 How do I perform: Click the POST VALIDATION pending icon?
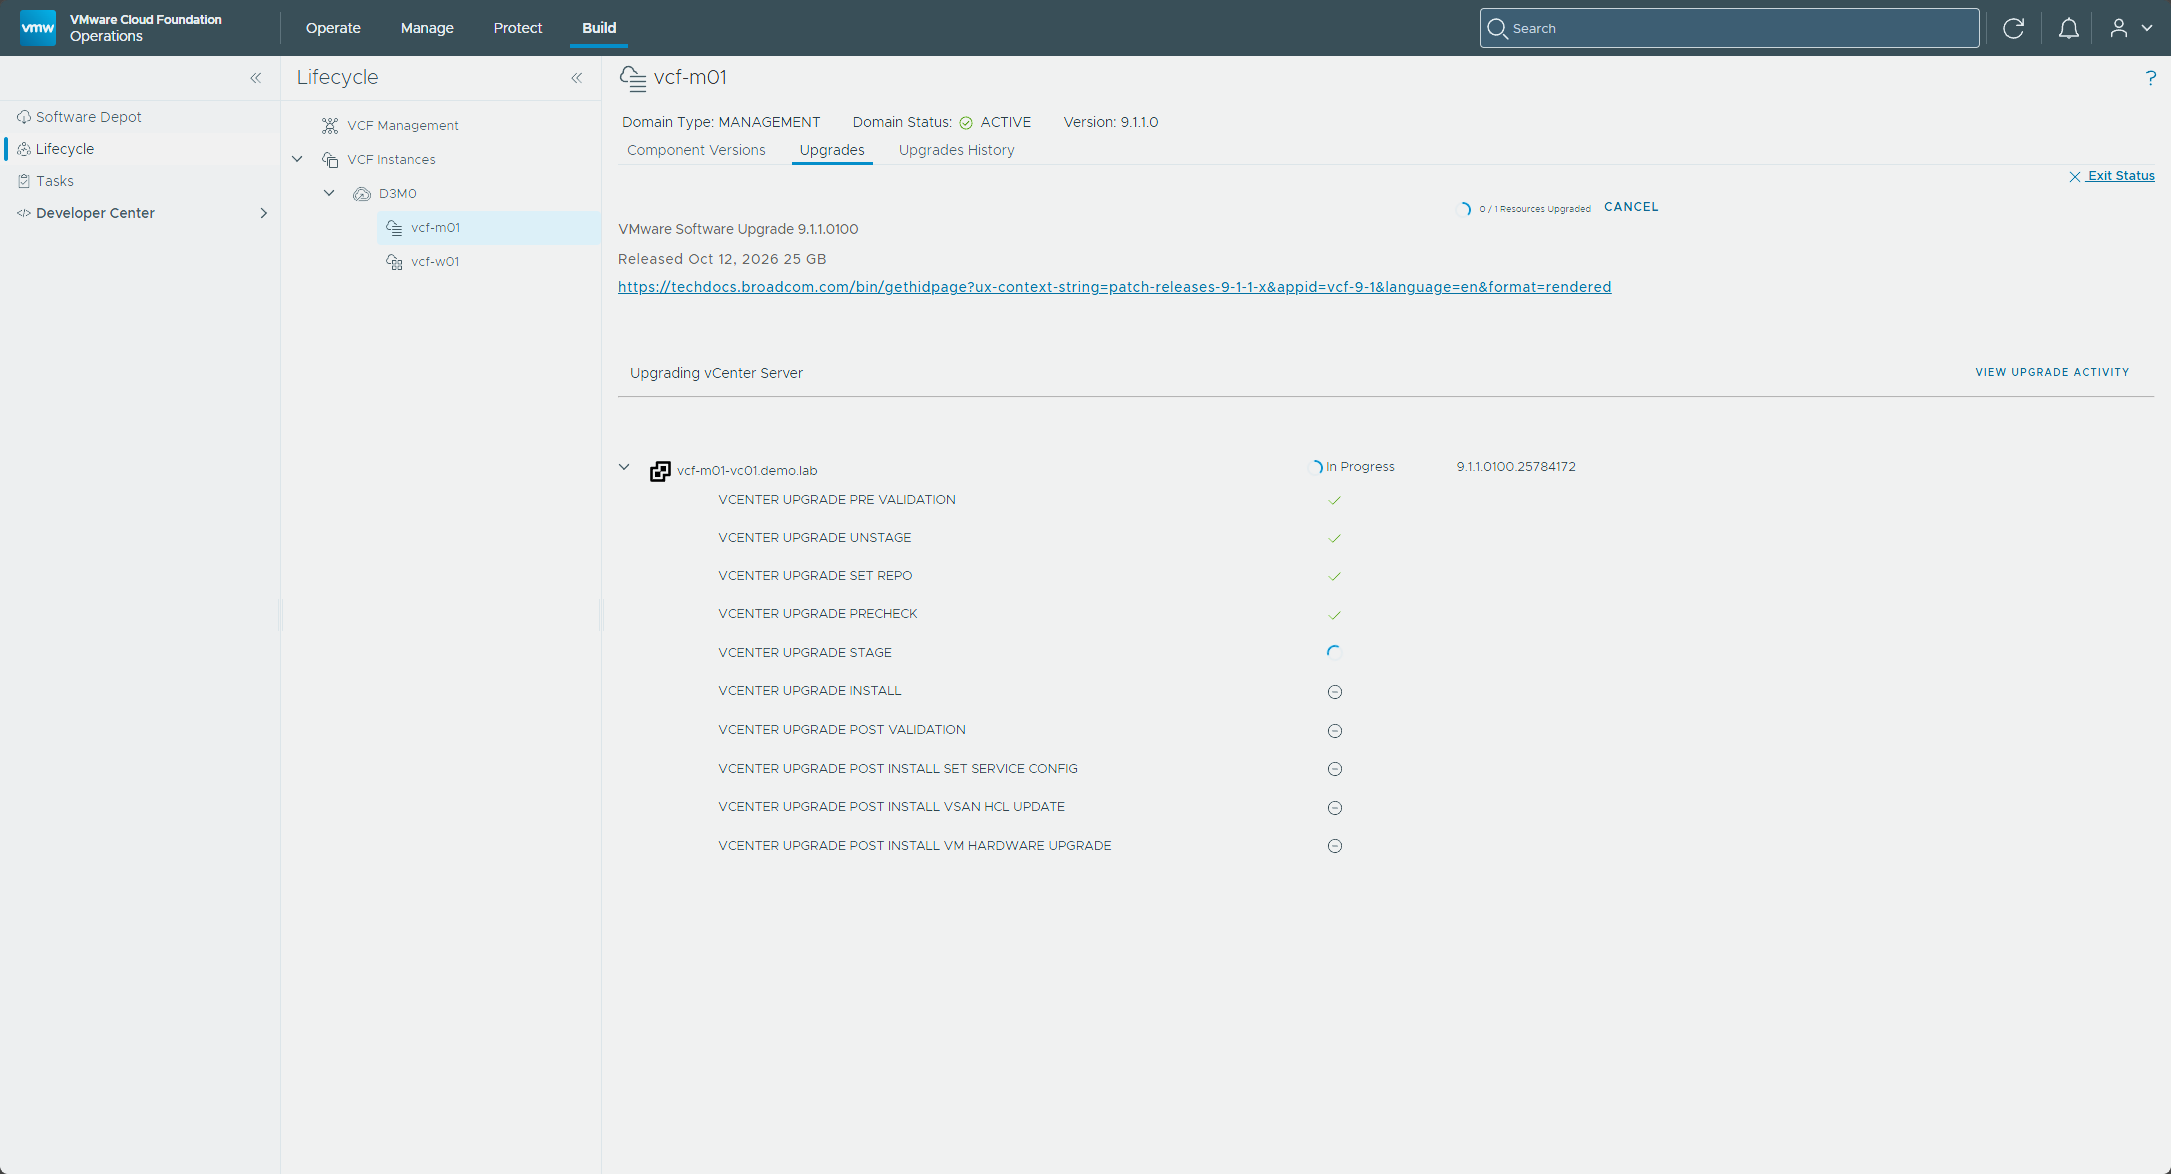pos(1334,731)
